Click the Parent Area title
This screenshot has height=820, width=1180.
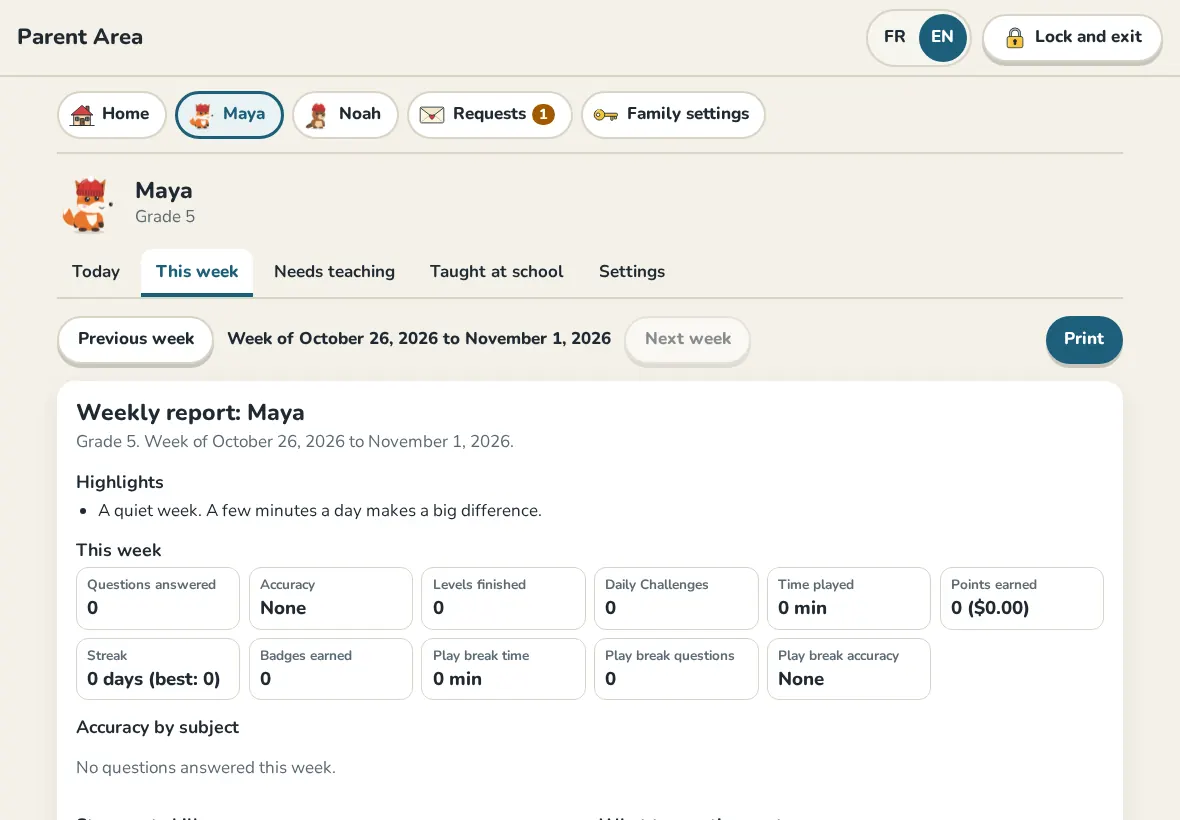[x=80, y=37]
